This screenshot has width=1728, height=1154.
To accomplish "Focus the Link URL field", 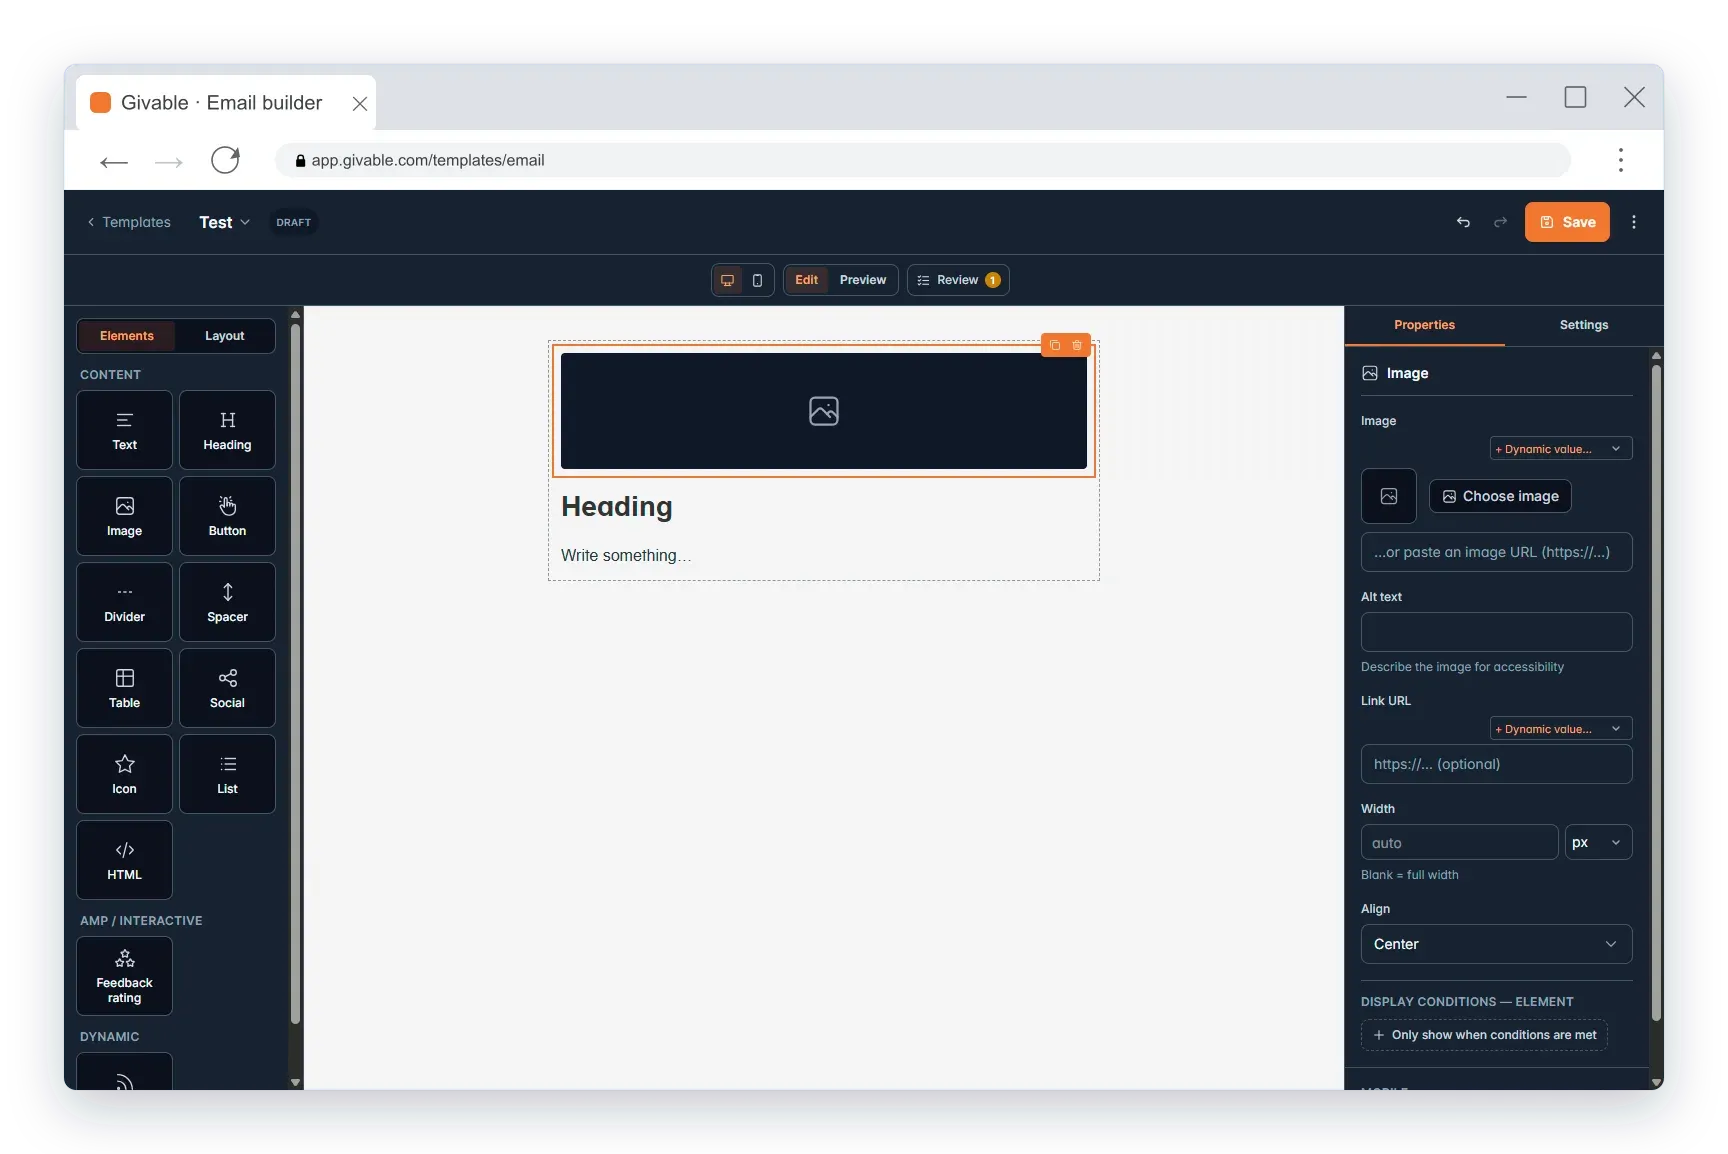I will [x=1496, y=764].
